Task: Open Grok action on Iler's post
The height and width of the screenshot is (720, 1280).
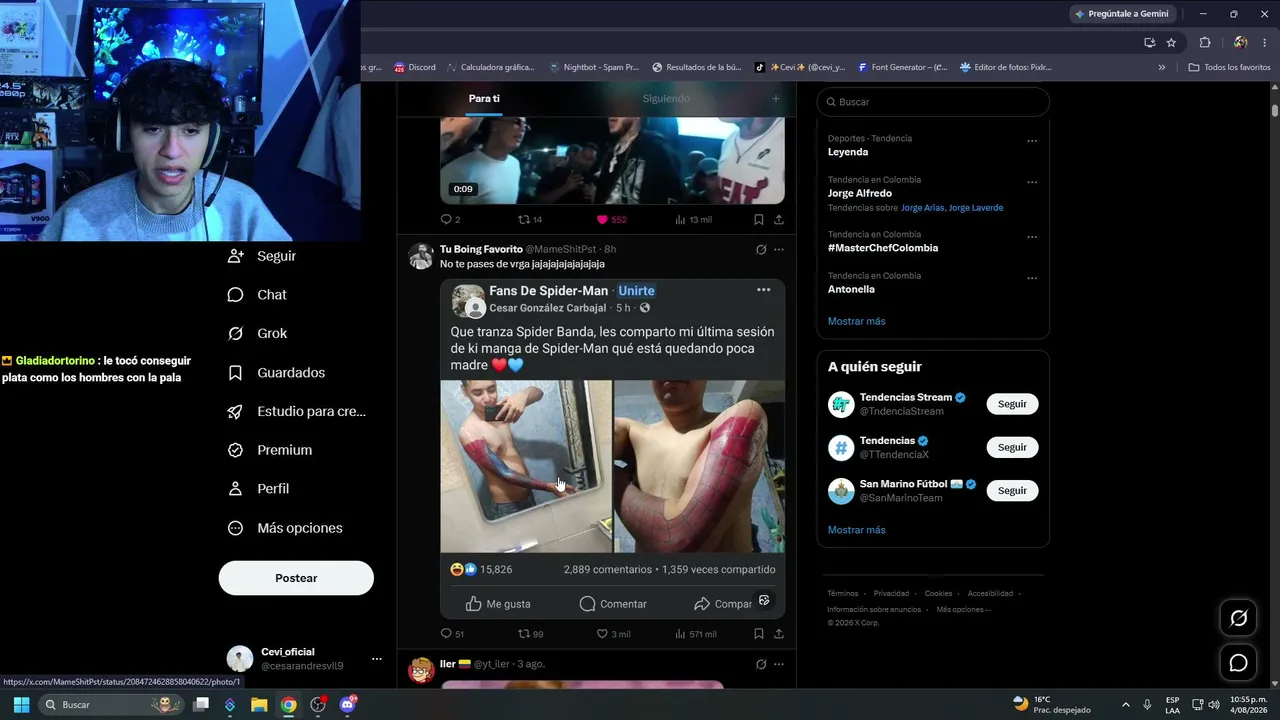Action: 761,664
